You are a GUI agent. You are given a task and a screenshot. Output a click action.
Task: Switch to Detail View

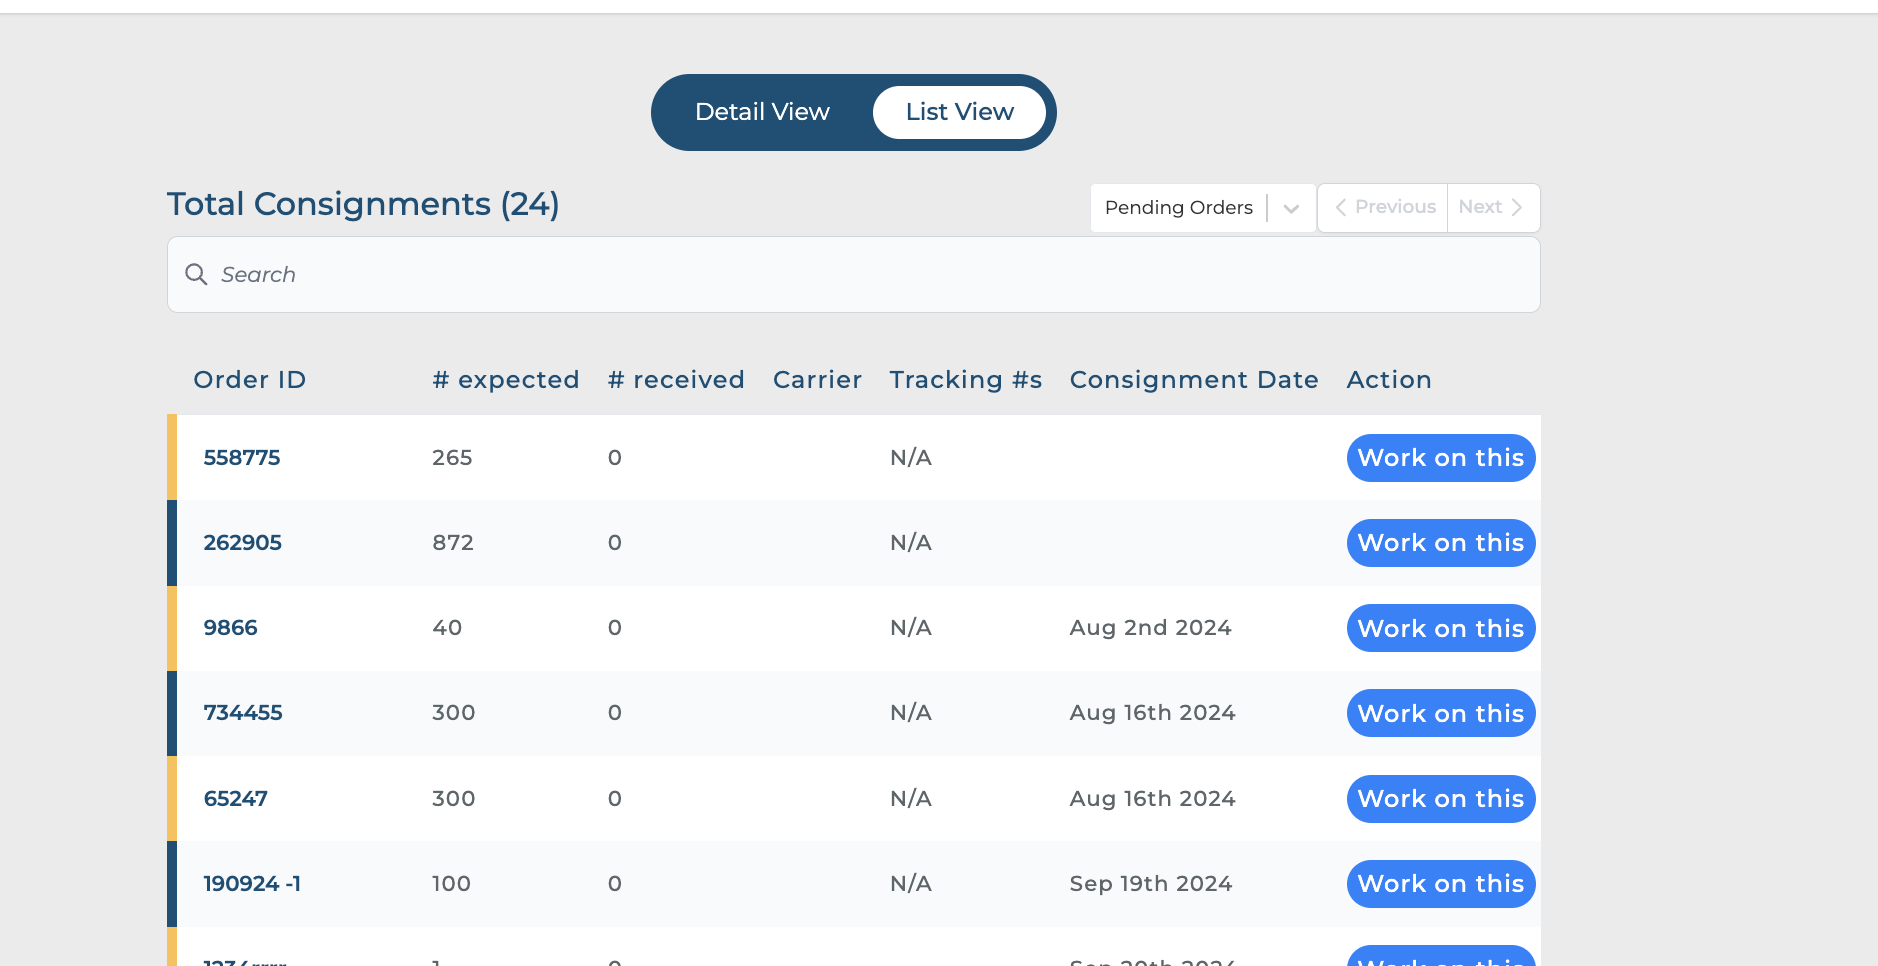(x=762, y=112)
